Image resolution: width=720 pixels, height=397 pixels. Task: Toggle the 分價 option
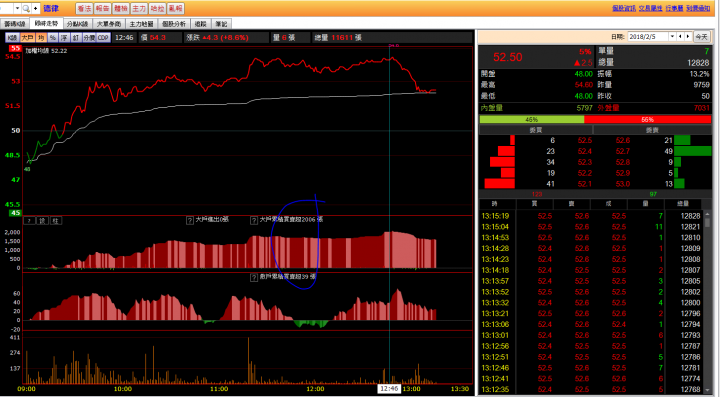(89, 38)
